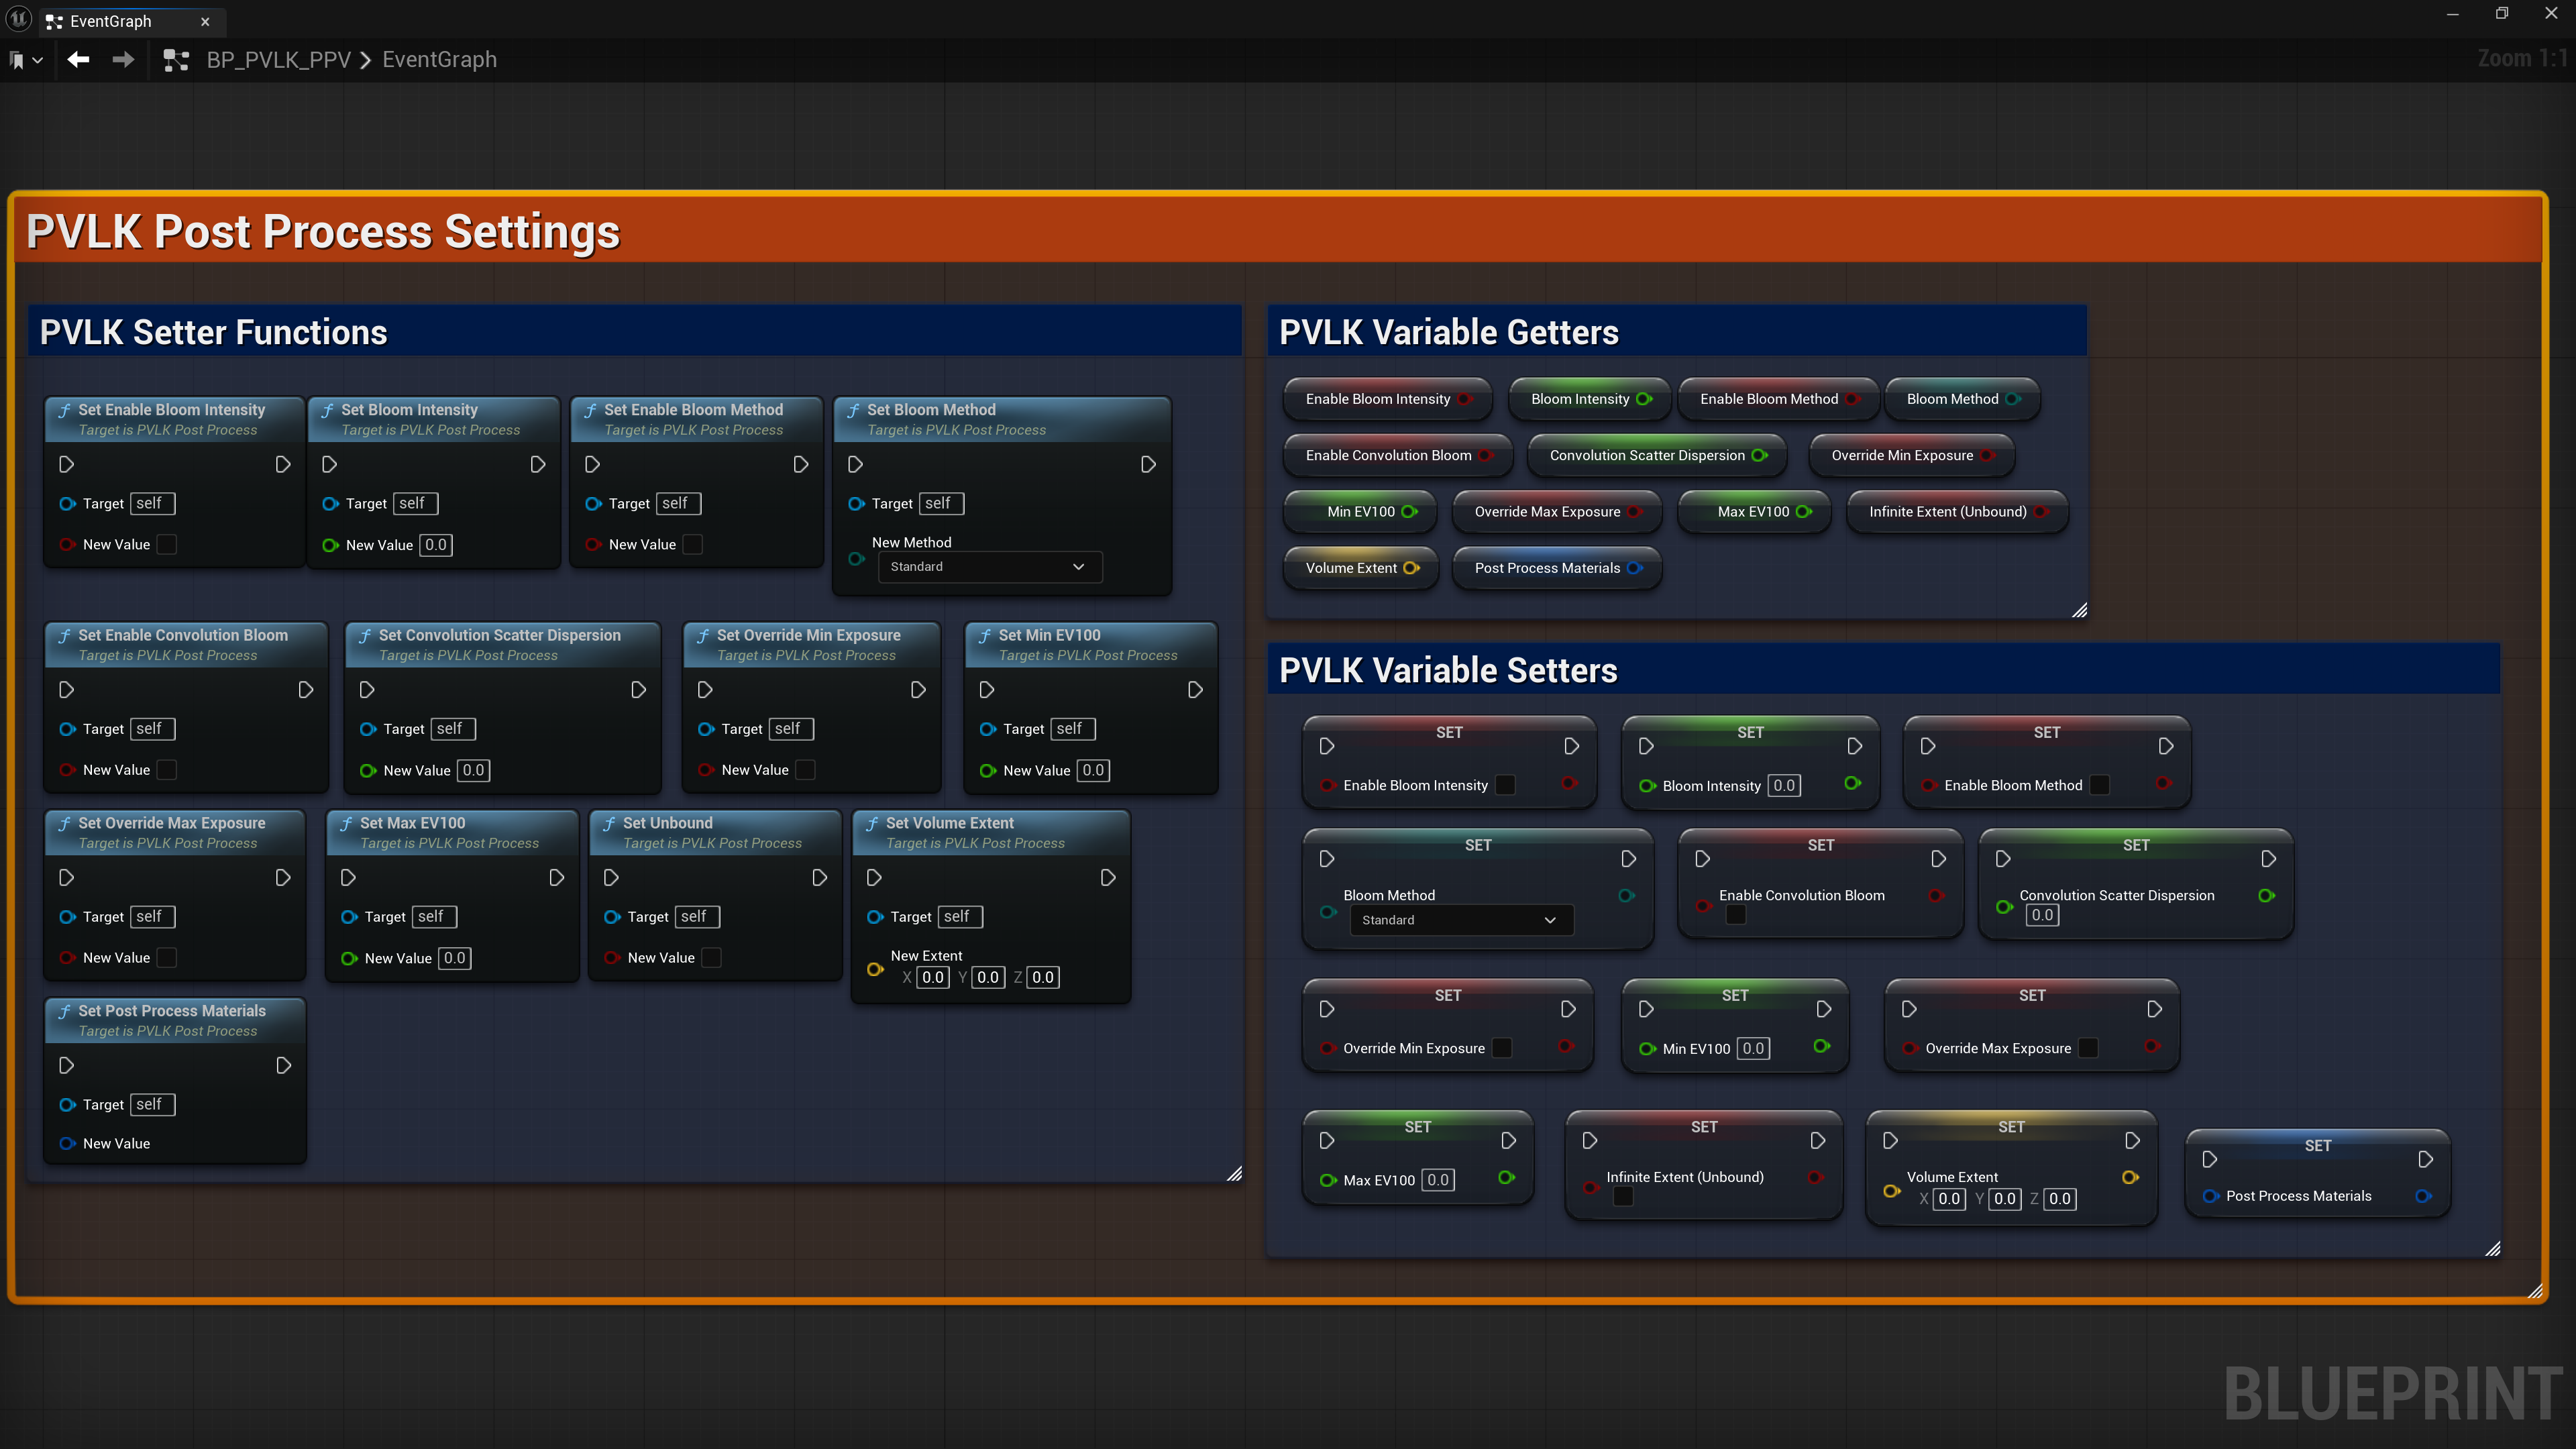Click output pin of Min EV100 getter
2576x1449 pixels.
(x=1409, y=511)
